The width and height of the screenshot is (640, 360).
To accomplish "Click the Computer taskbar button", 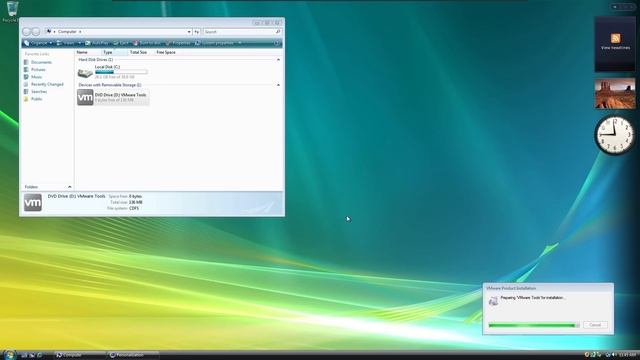I will 80,355.
